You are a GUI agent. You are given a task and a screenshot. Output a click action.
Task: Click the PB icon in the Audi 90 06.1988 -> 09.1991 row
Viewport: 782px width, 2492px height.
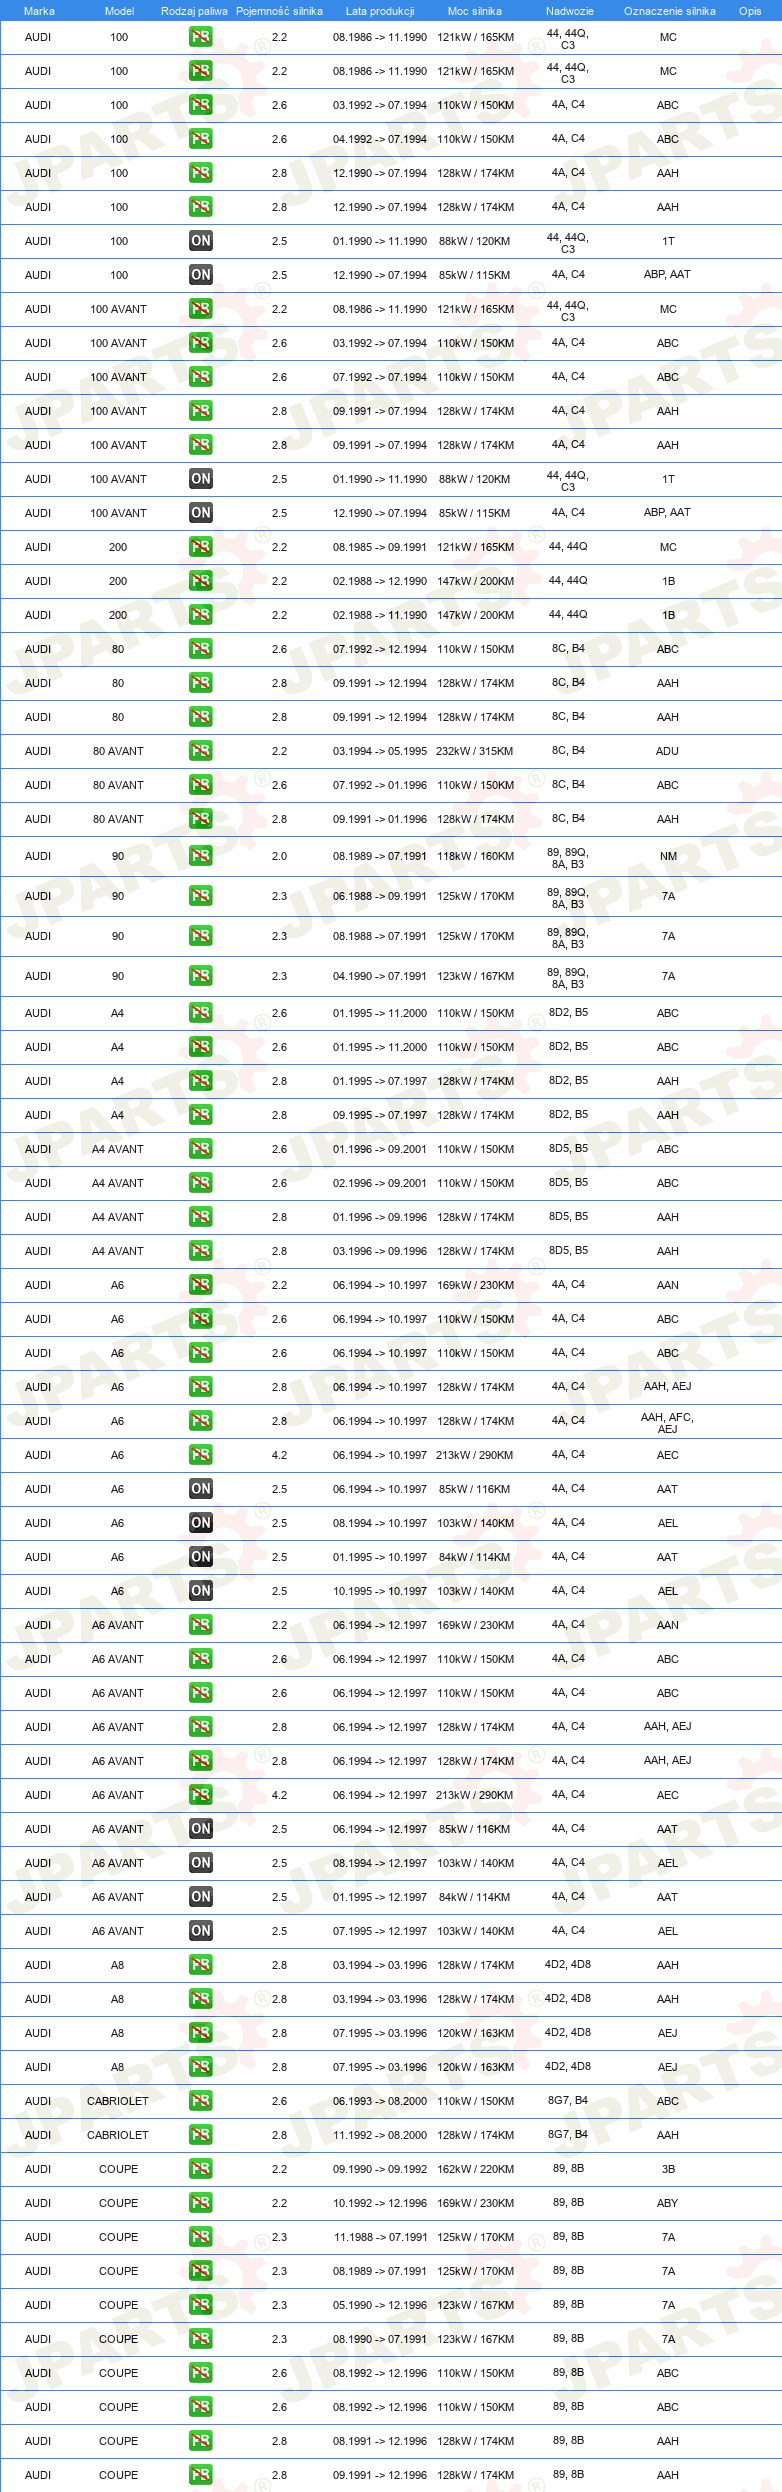click(201, 896)
